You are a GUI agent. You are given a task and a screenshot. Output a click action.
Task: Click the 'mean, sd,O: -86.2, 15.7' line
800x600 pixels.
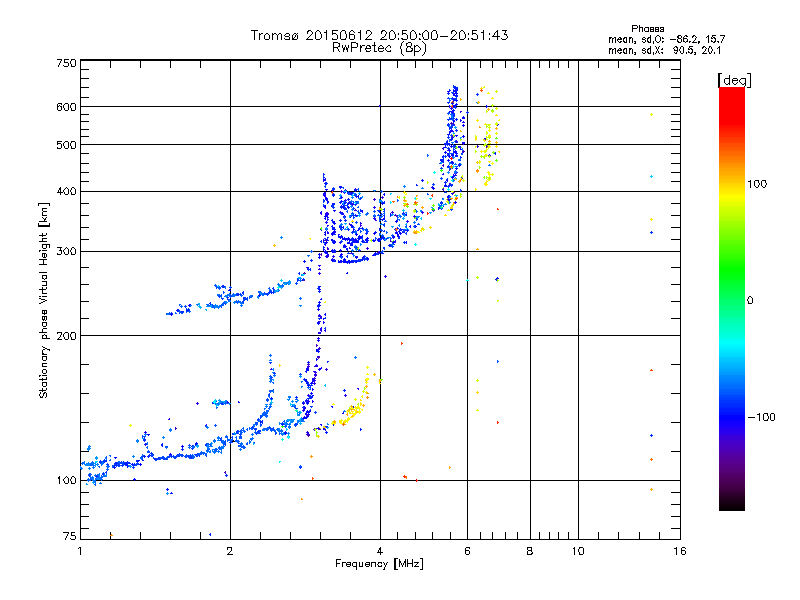coord(666,39)
